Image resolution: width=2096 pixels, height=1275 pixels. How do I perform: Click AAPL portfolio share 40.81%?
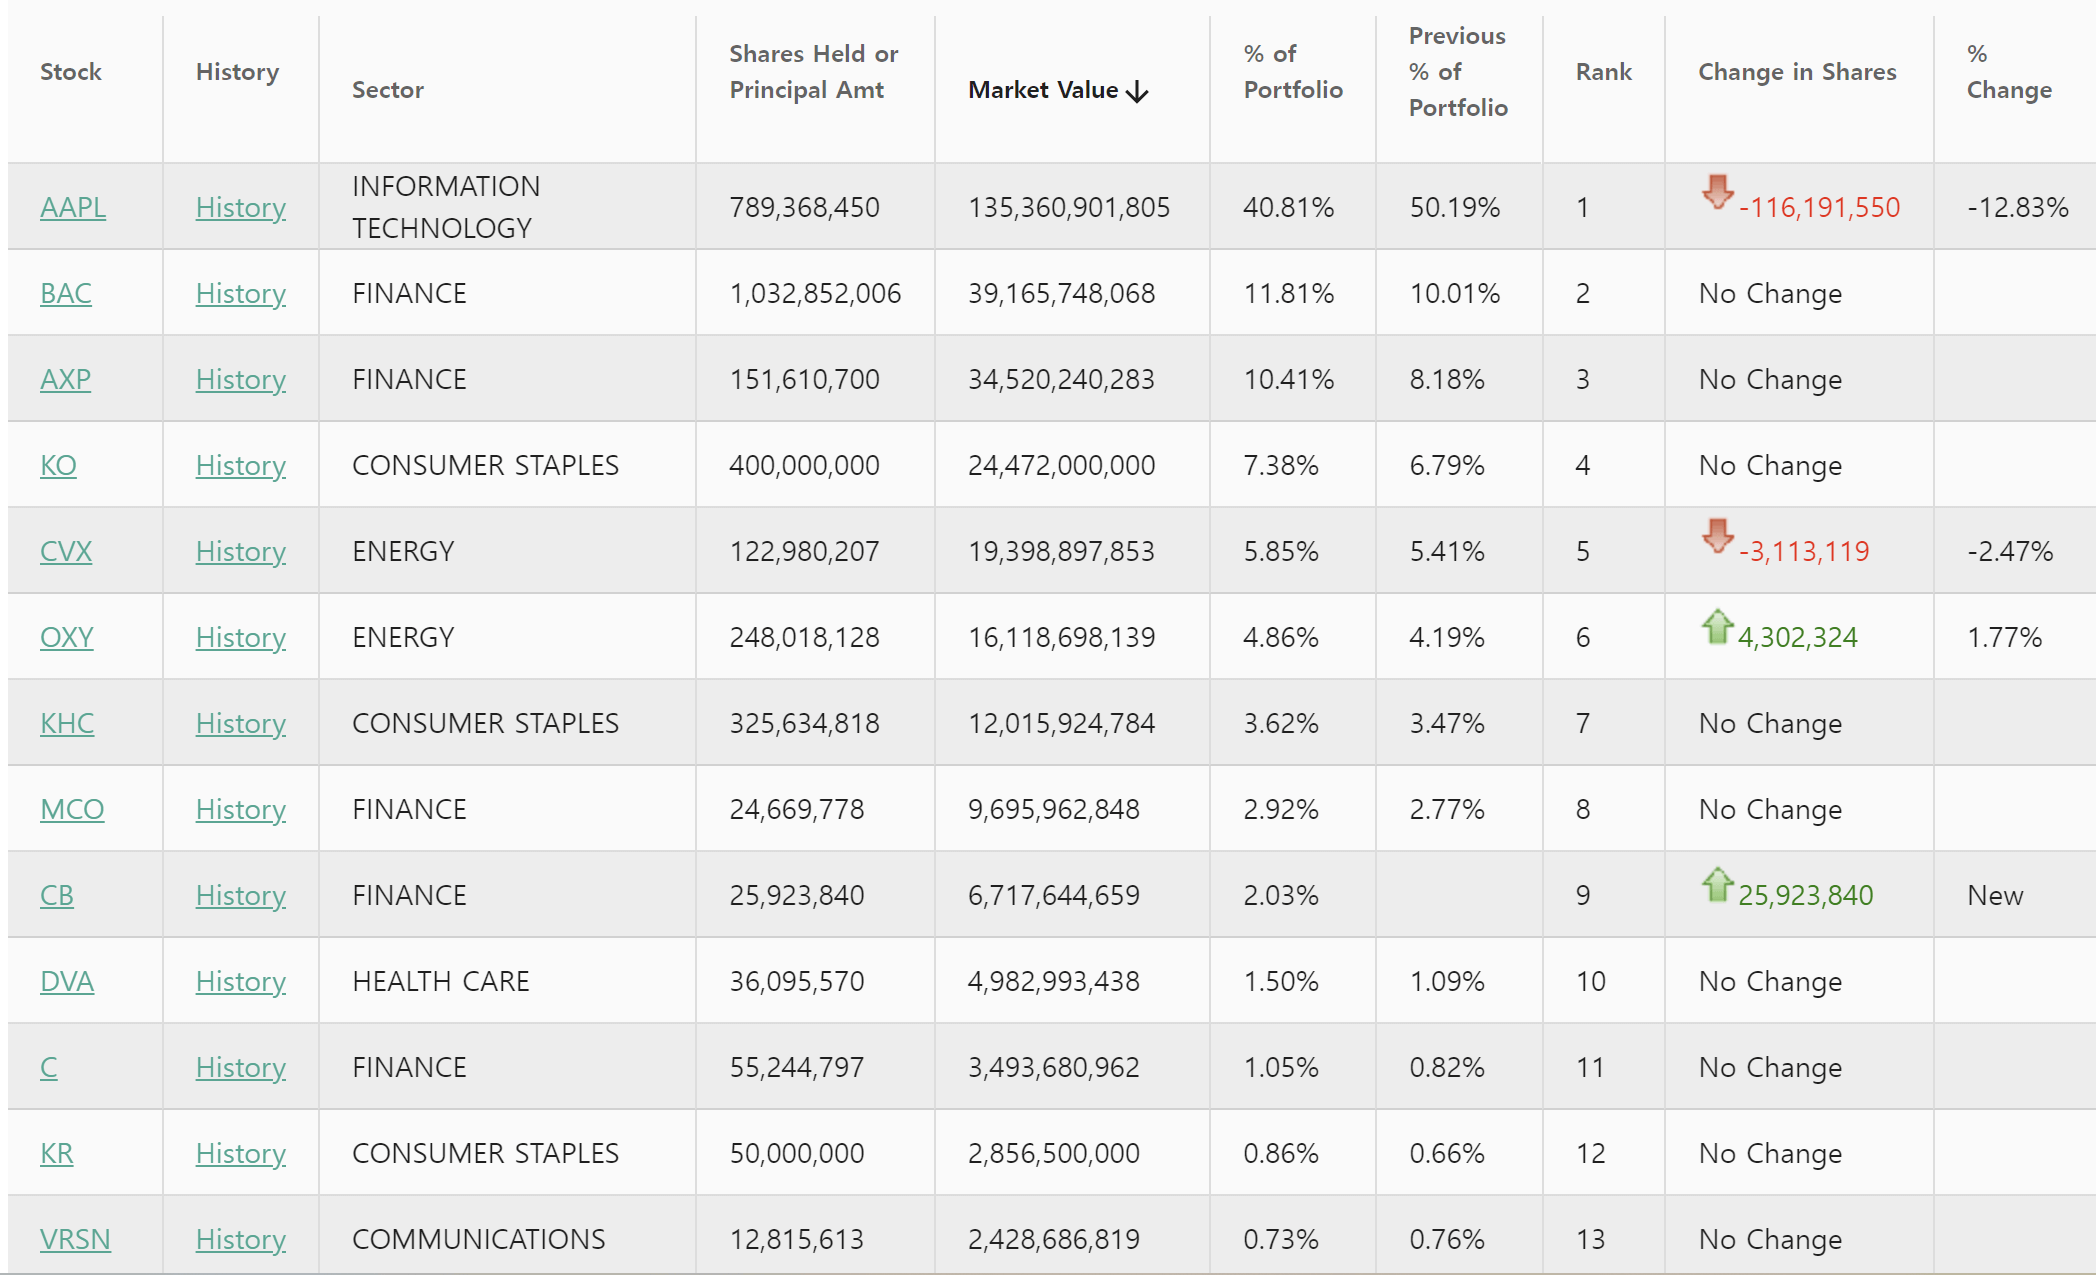tap(1289, 207)
